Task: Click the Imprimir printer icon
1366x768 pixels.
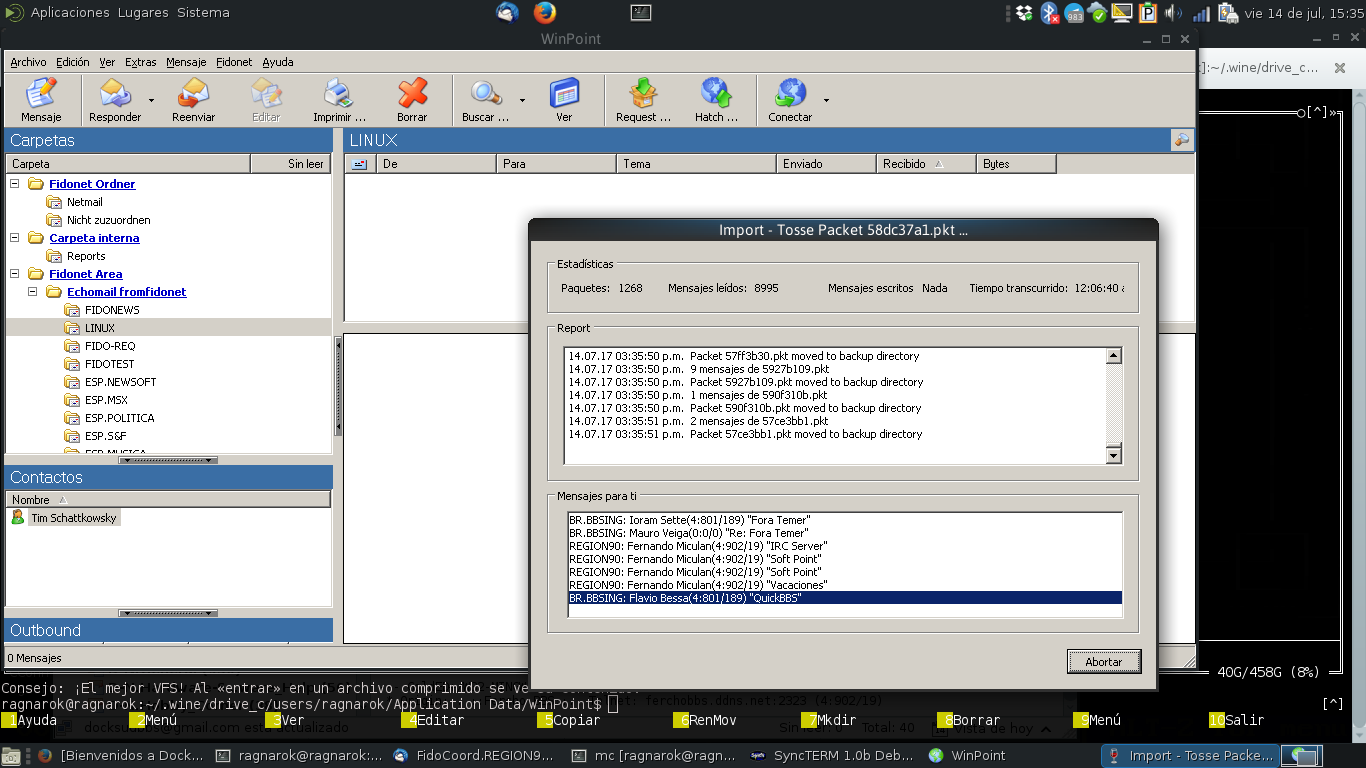Action: coord(338,93)
